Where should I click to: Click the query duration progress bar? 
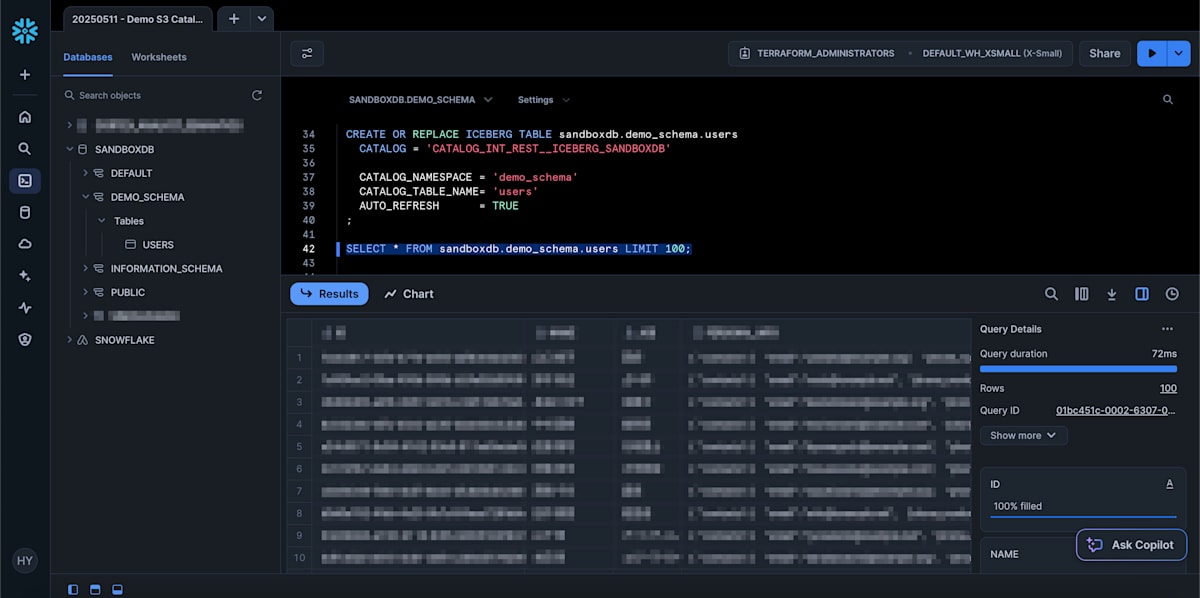coord(1078,369)
